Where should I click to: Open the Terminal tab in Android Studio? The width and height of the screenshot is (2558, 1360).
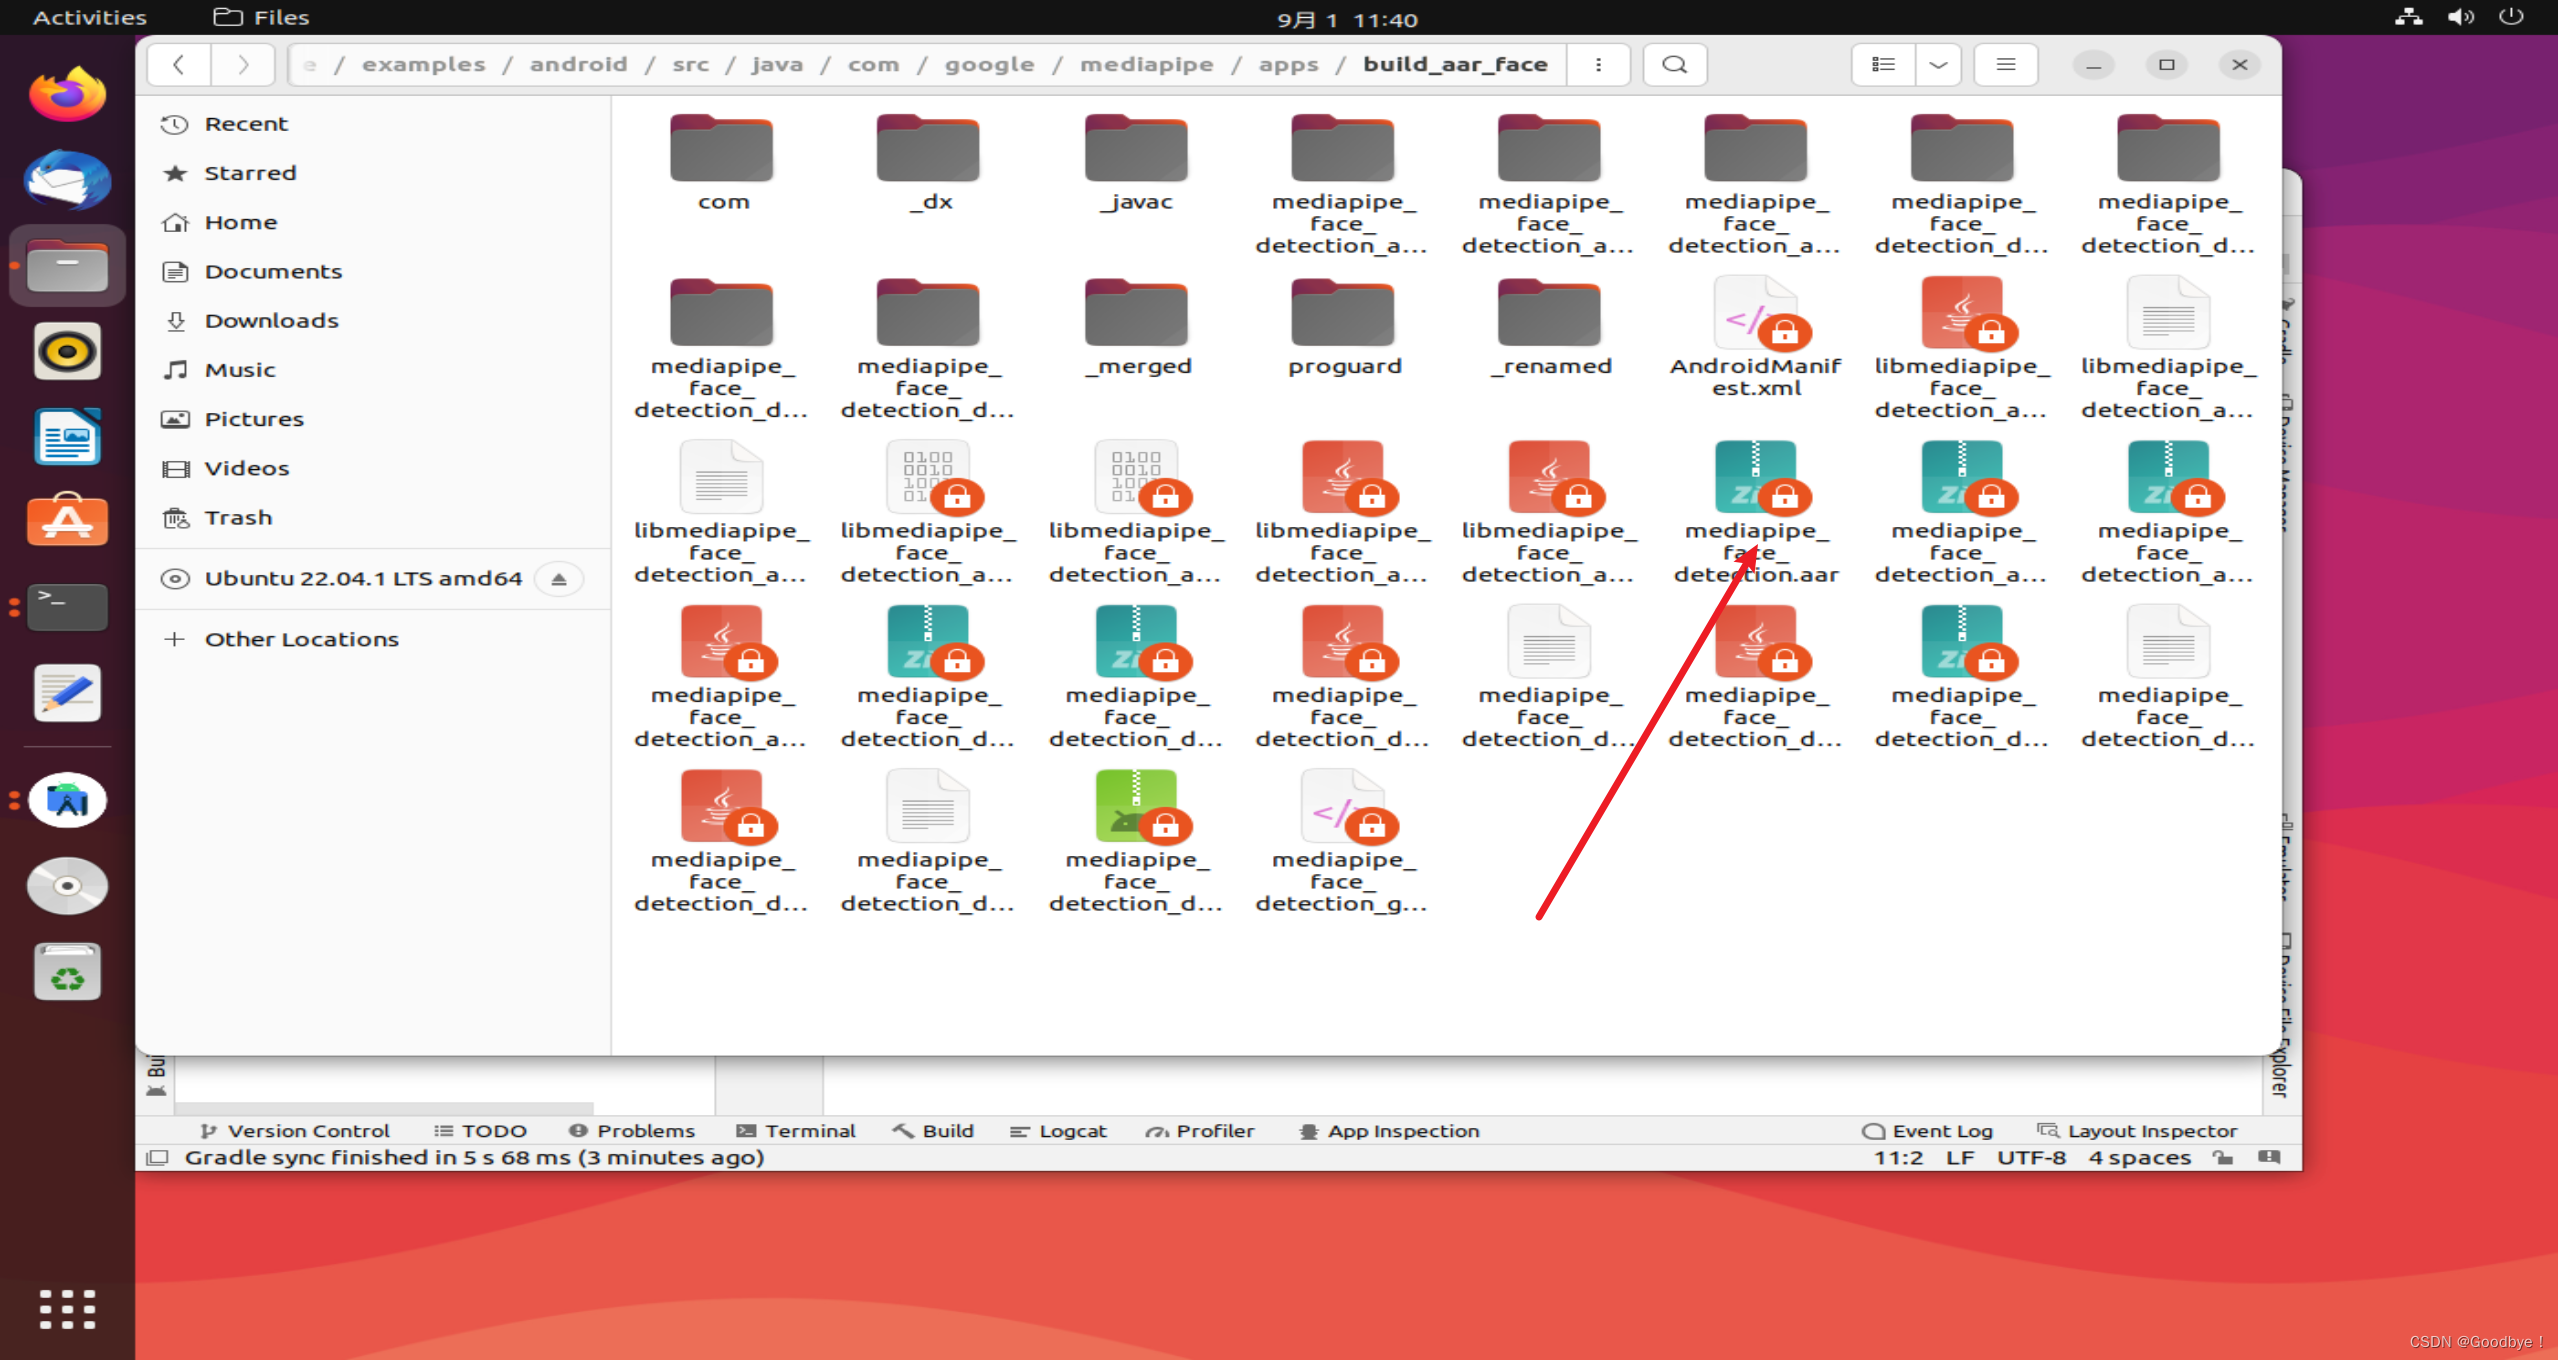click(x=797, y=1131)
